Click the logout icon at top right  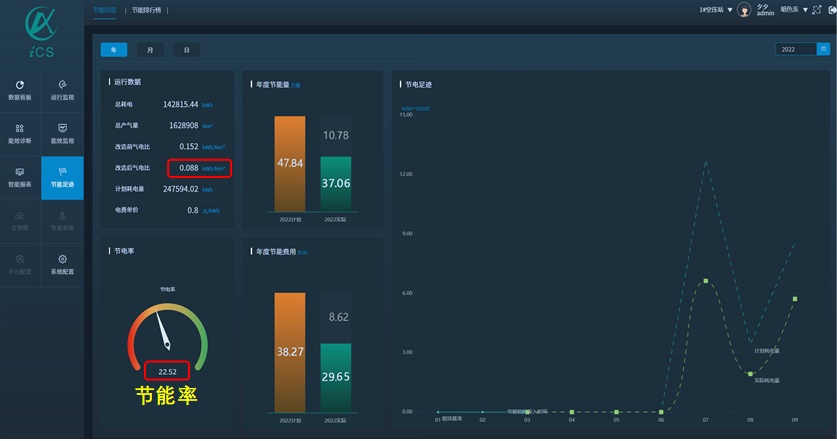coord(831,10)
